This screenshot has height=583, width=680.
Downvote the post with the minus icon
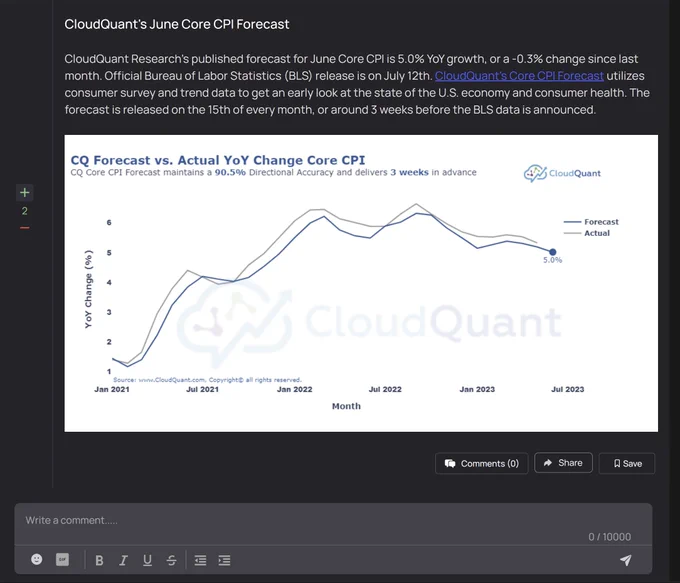(25, 228)
